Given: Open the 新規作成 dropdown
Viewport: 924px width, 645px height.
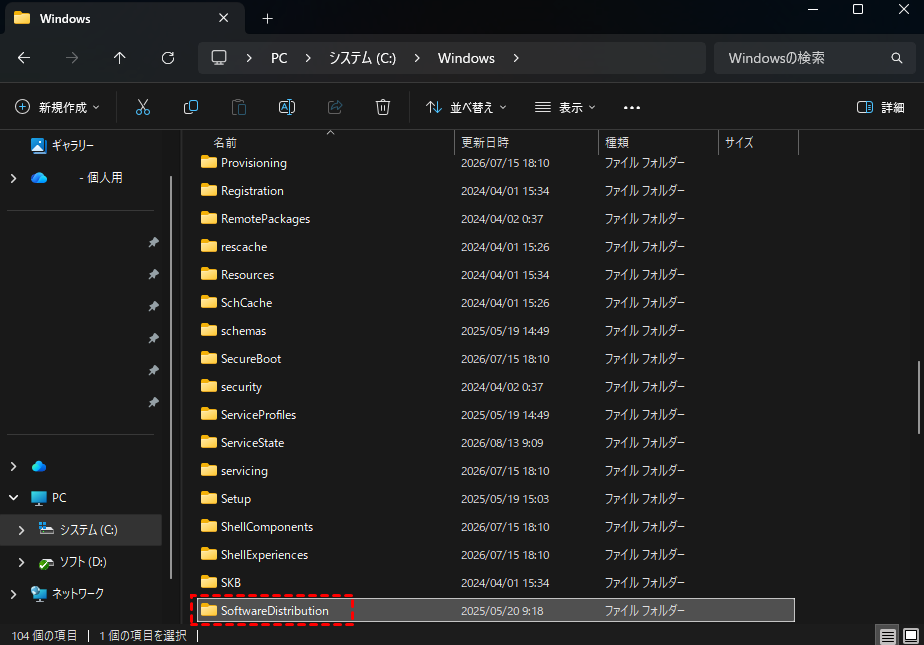Looking at the screenshot, I should [x=57, y=107].
